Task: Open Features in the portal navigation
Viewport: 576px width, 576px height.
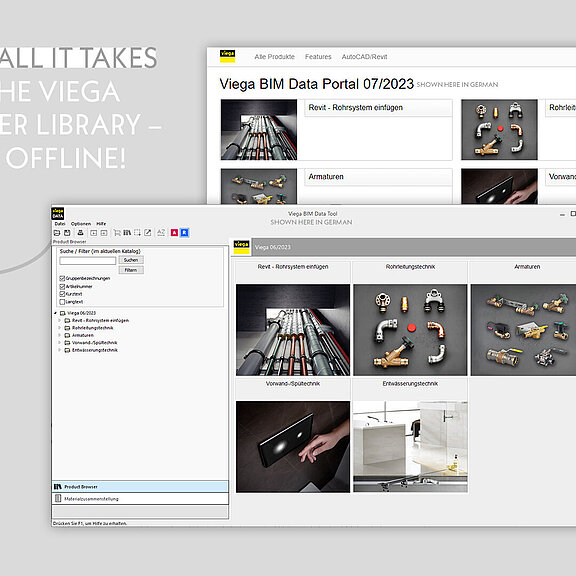Action: pyautogui.click(x=318, y=57)
